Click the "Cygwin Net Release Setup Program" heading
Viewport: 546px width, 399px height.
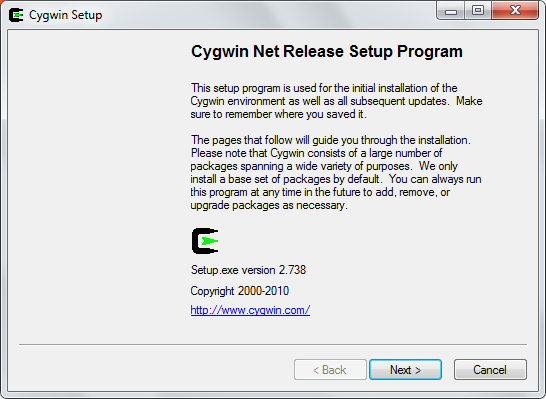point(327,51)
